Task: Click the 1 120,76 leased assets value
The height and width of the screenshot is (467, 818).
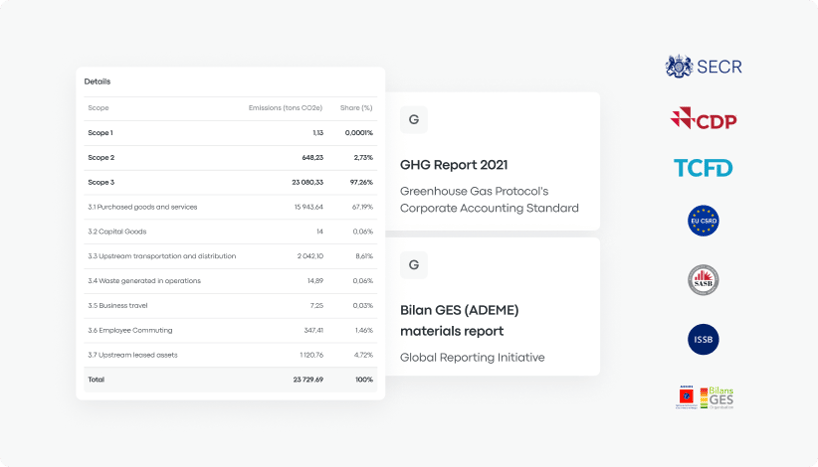Action: tap(311, 355)
